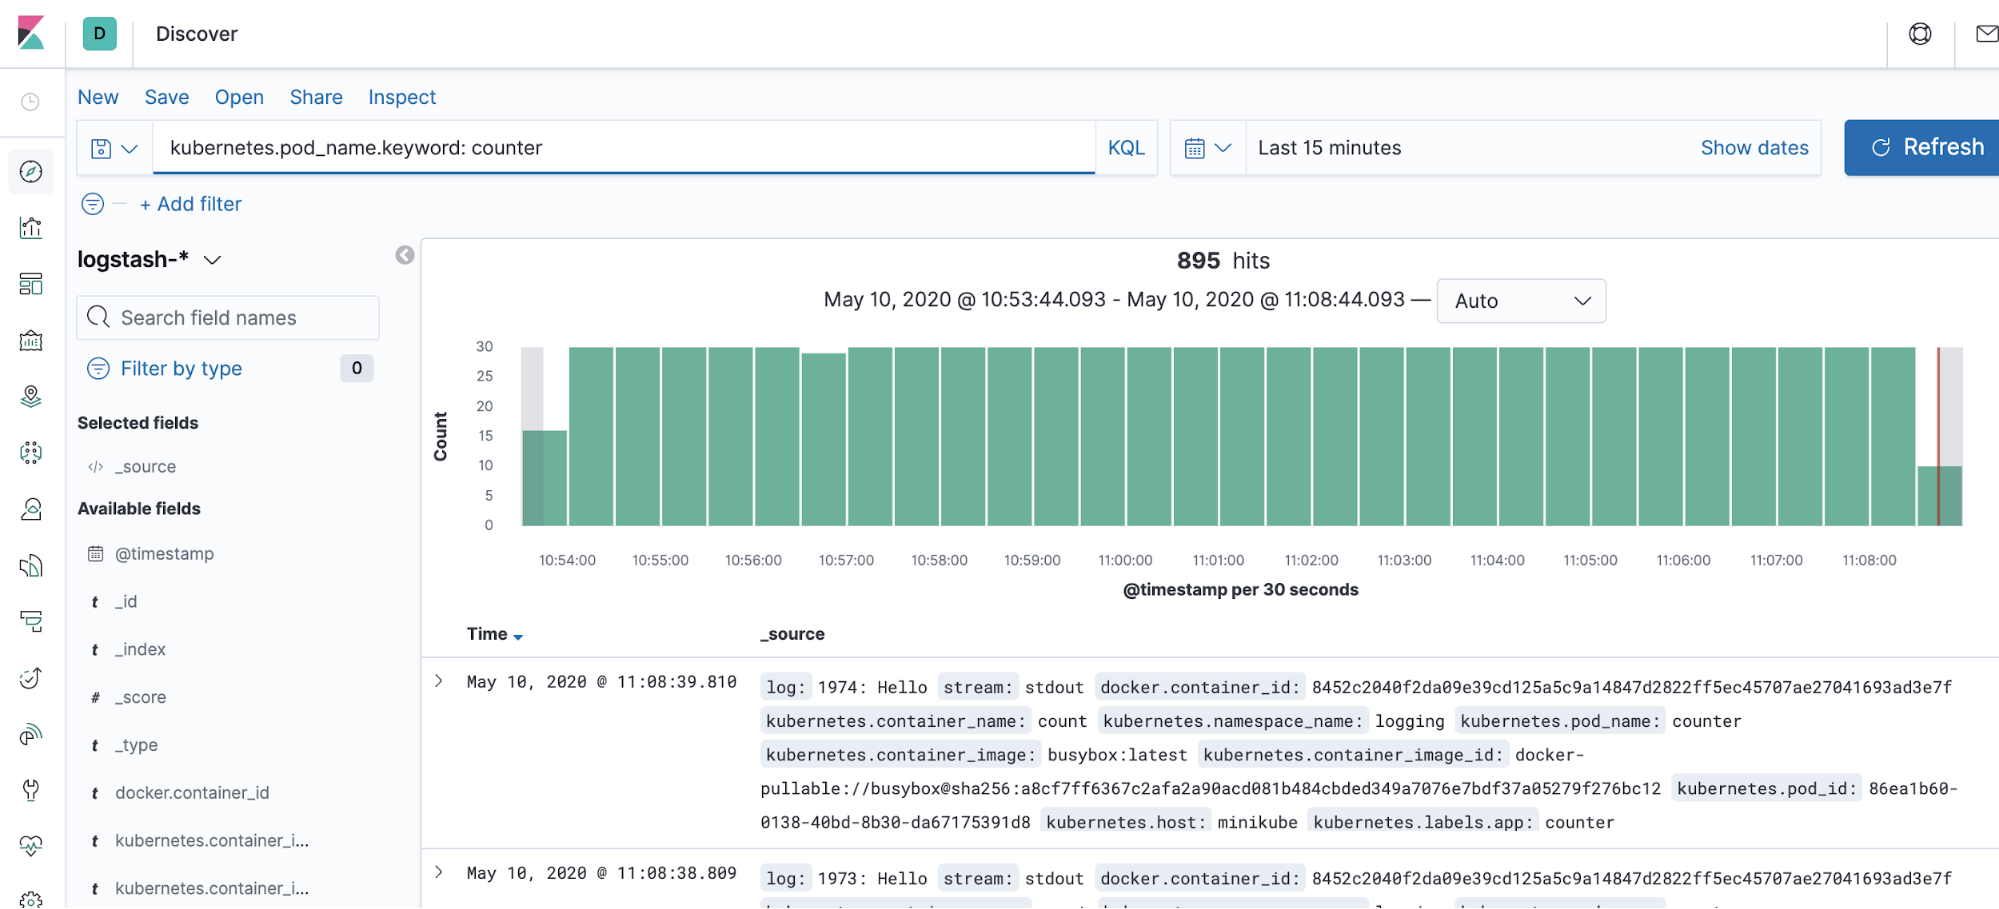Click Share in the top menu
The height and width of the screenshot is (909, 1999).
coord(316,97)
